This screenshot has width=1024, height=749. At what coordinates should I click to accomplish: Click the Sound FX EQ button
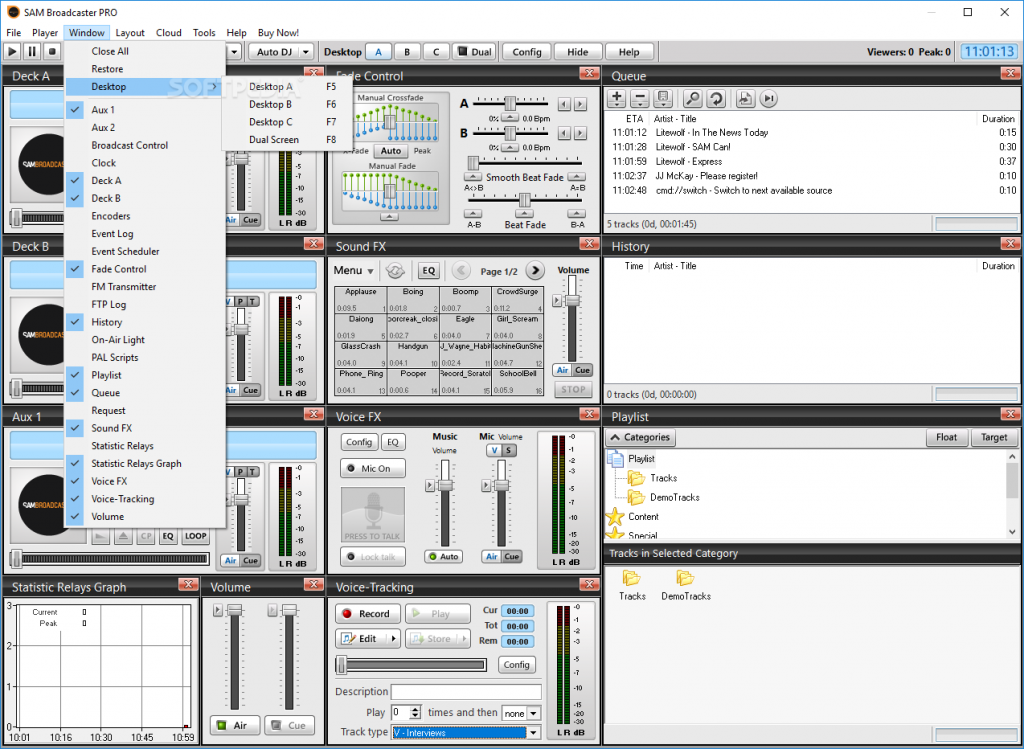[428, 270]
